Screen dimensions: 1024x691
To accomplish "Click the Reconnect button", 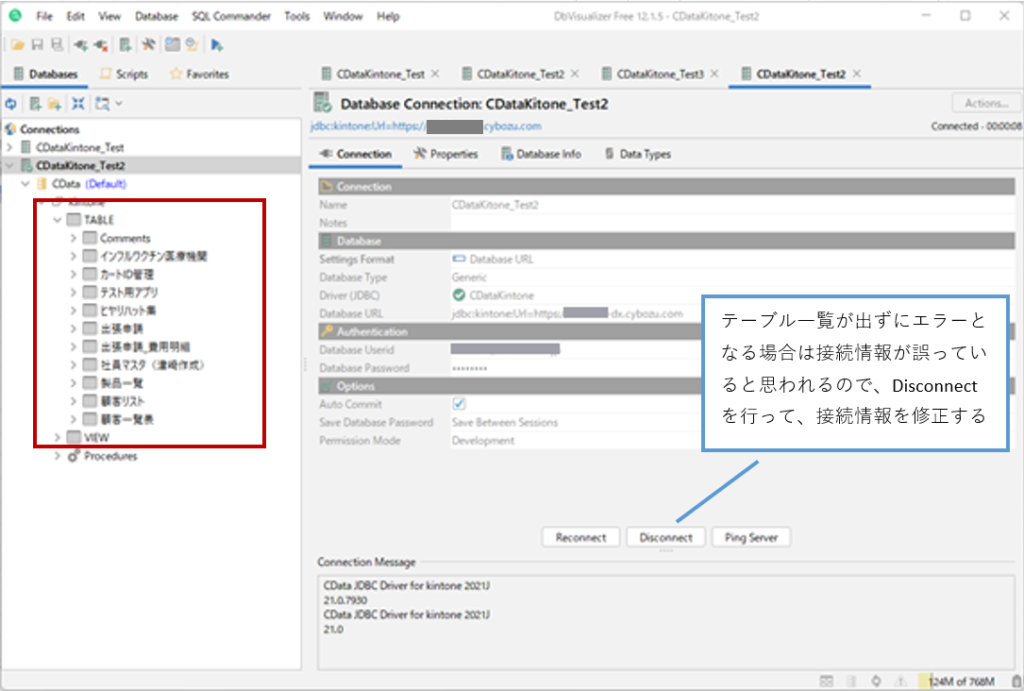I will tap(581, 538).
